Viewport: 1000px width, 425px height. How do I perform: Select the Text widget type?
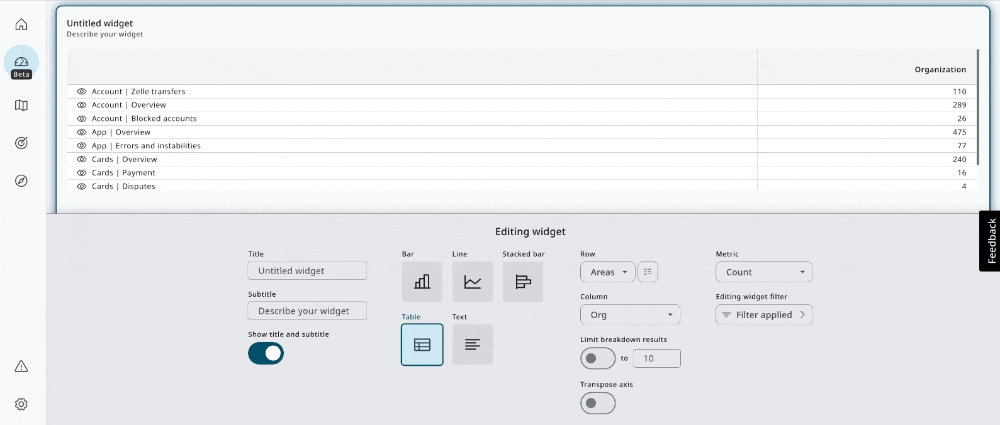click(x=472, y=344)
